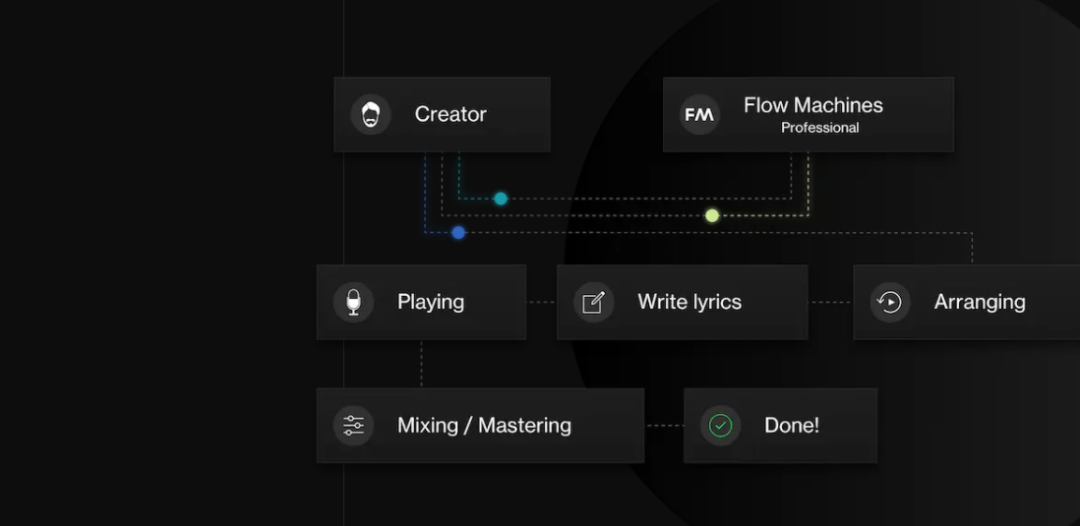Select the Professional subtitle under Flow Machines
Screen dimensions: 1080x526
coord(820,128)
